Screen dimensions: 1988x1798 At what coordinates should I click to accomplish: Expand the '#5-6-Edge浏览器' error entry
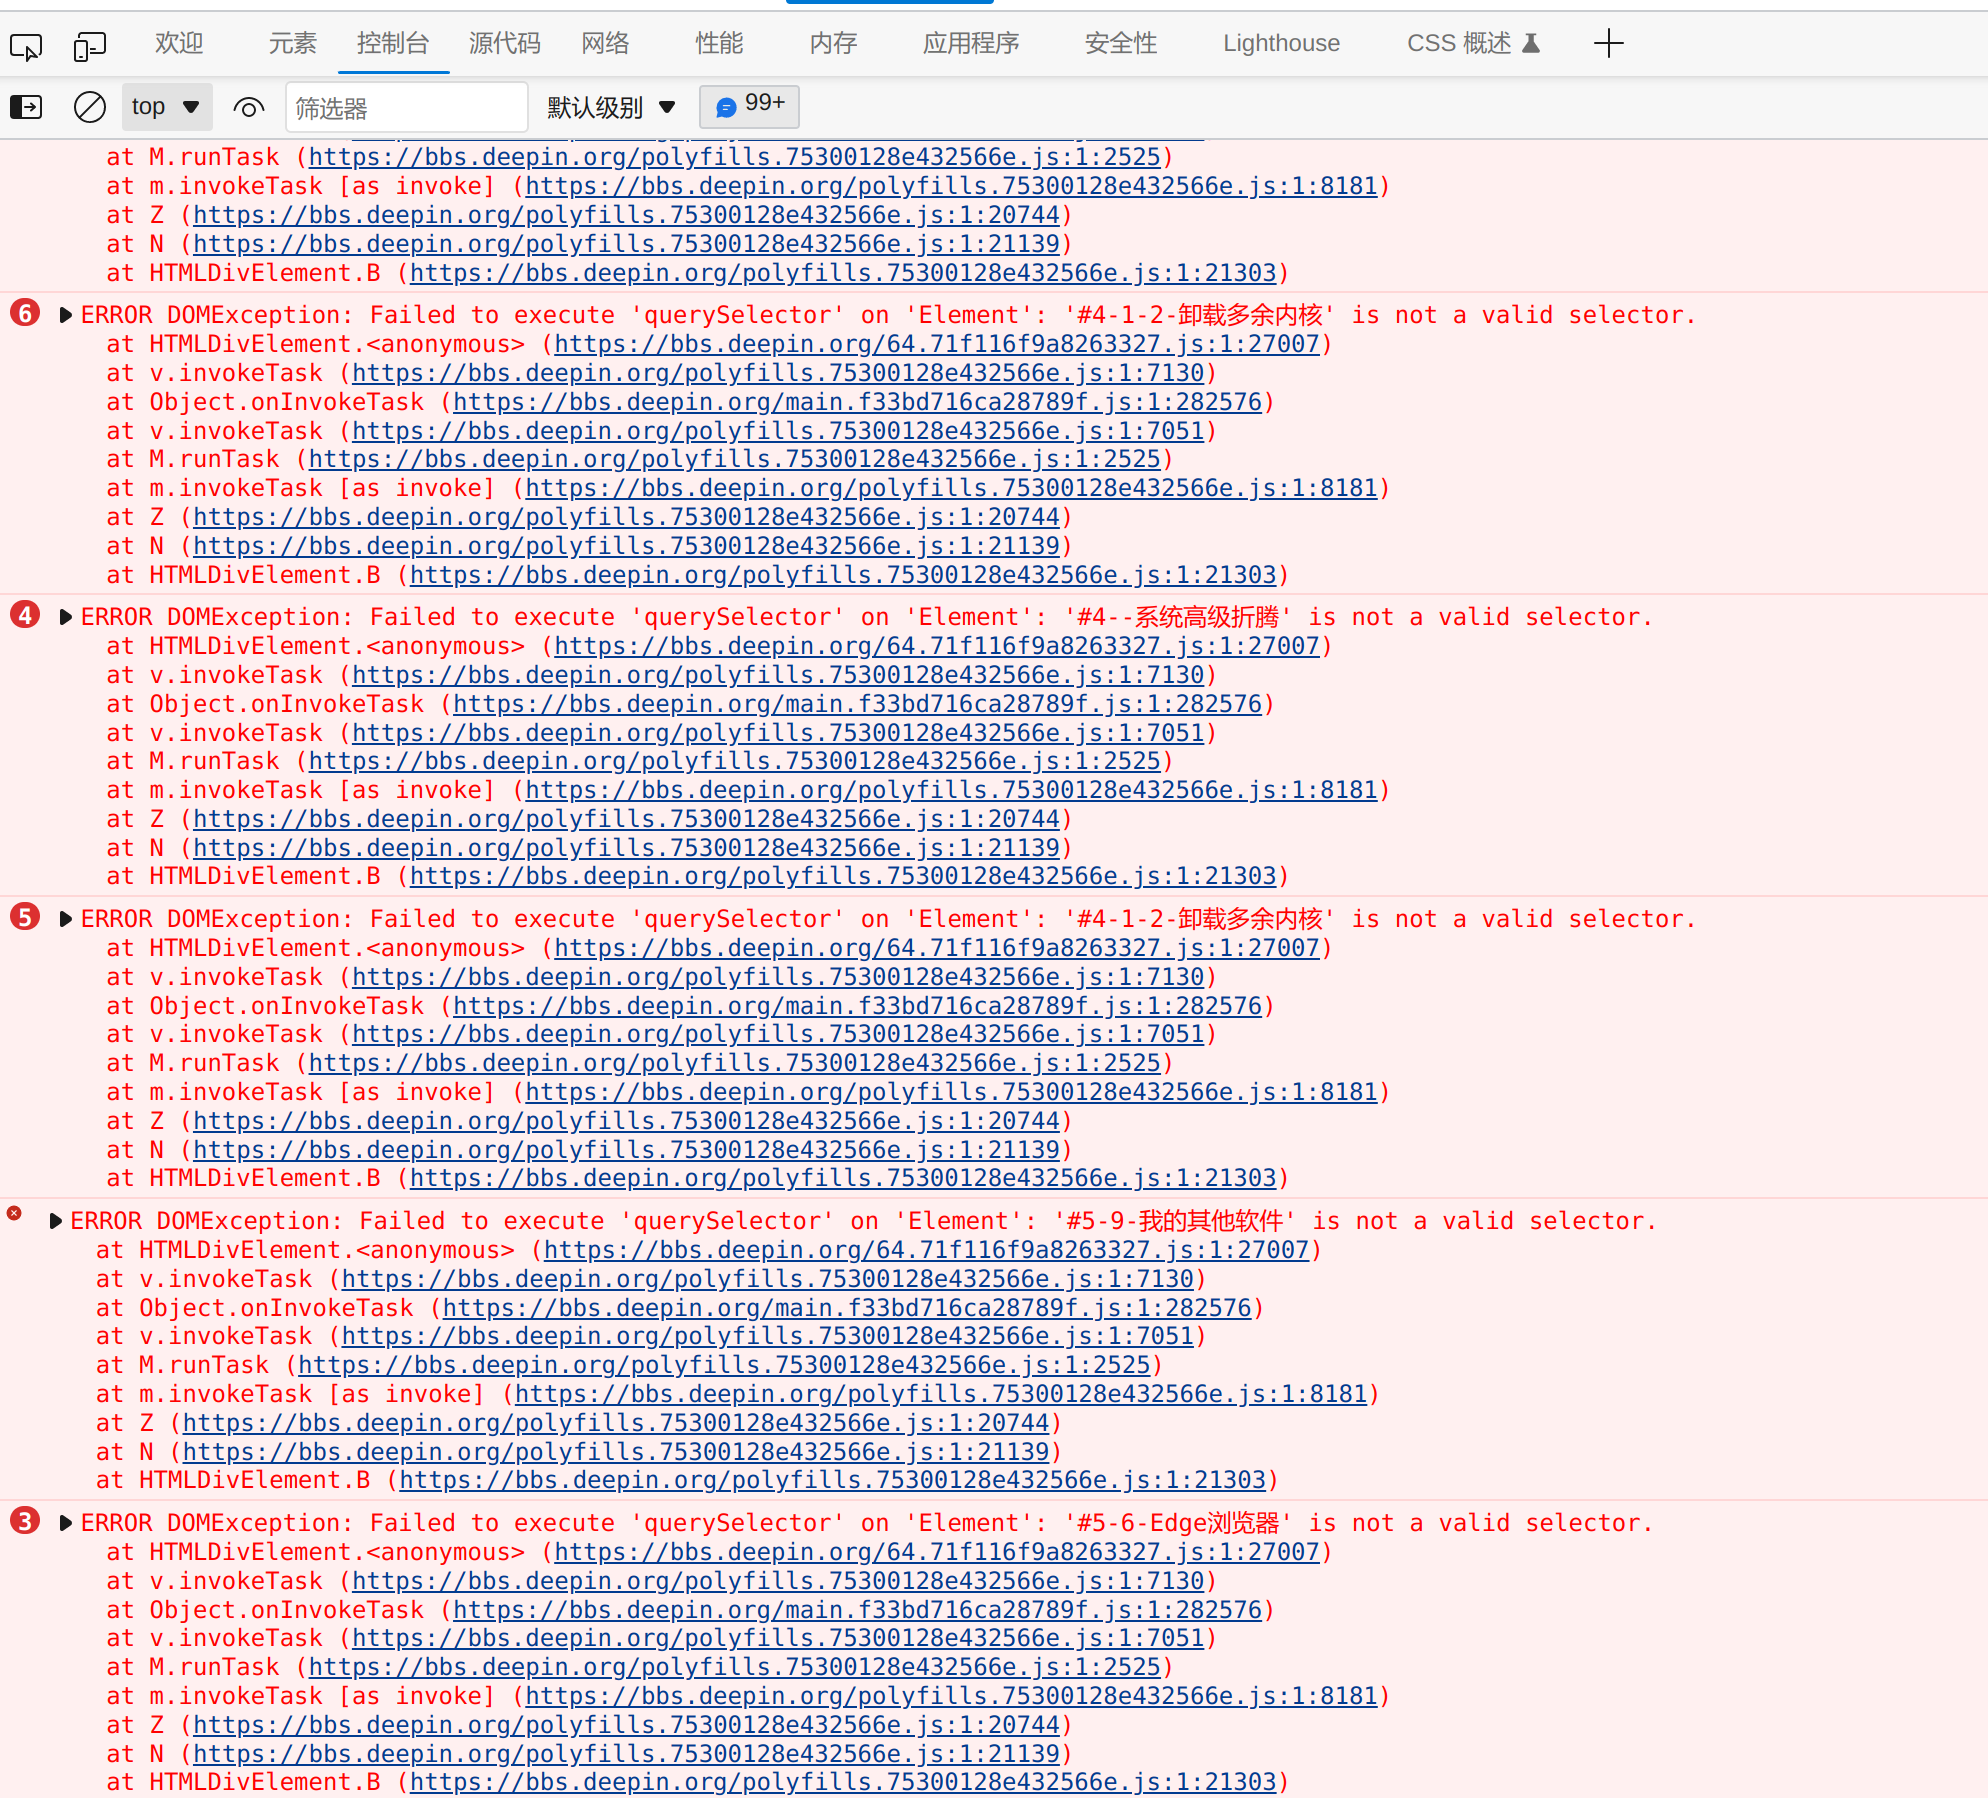point(66,1523)
